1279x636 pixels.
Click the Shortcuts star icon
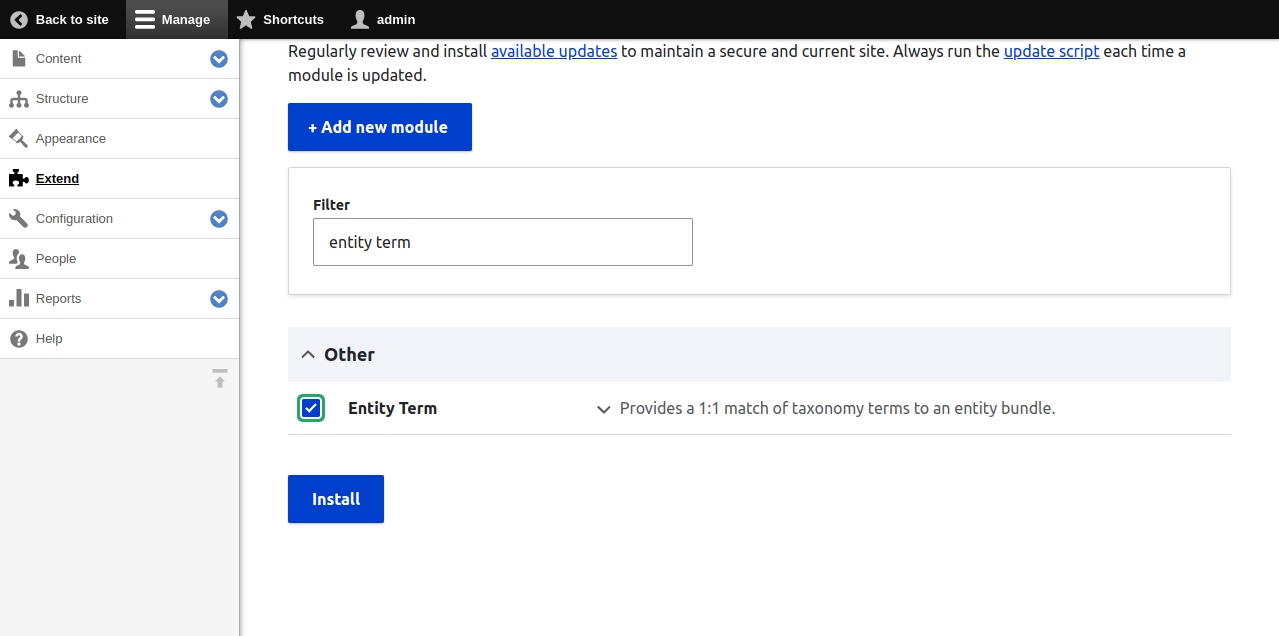coord(243,18)
